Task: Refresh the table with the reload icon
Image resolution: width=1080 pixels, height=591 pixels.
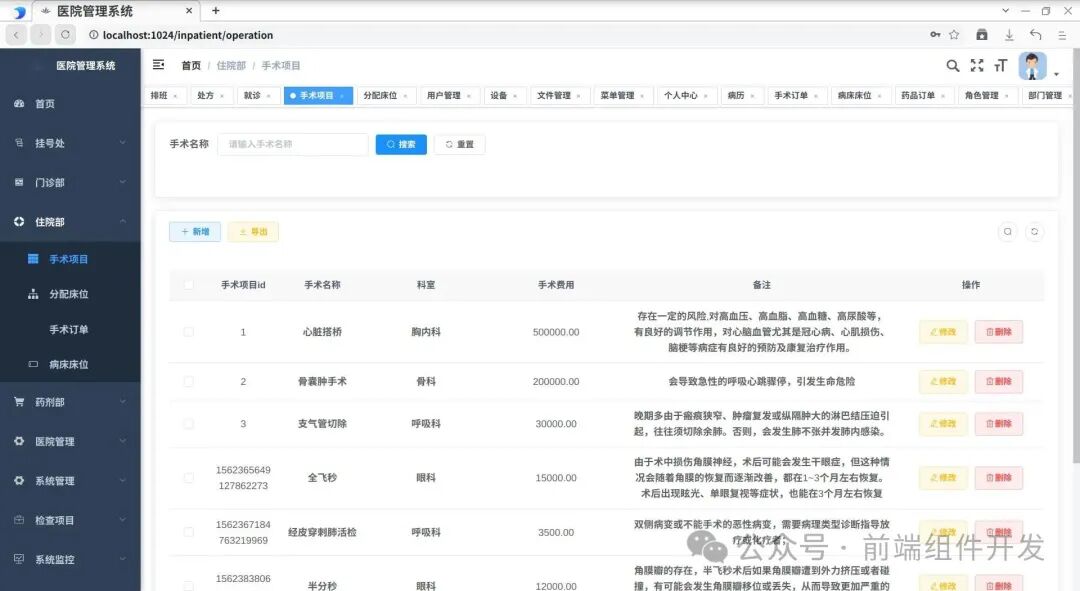Action: (x=1035, y=231)
